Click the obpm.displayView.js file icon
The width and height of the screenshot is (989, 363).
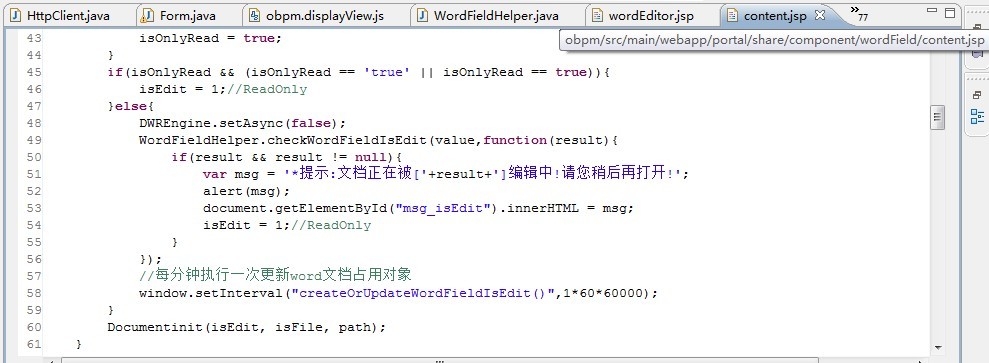[254, 16]
